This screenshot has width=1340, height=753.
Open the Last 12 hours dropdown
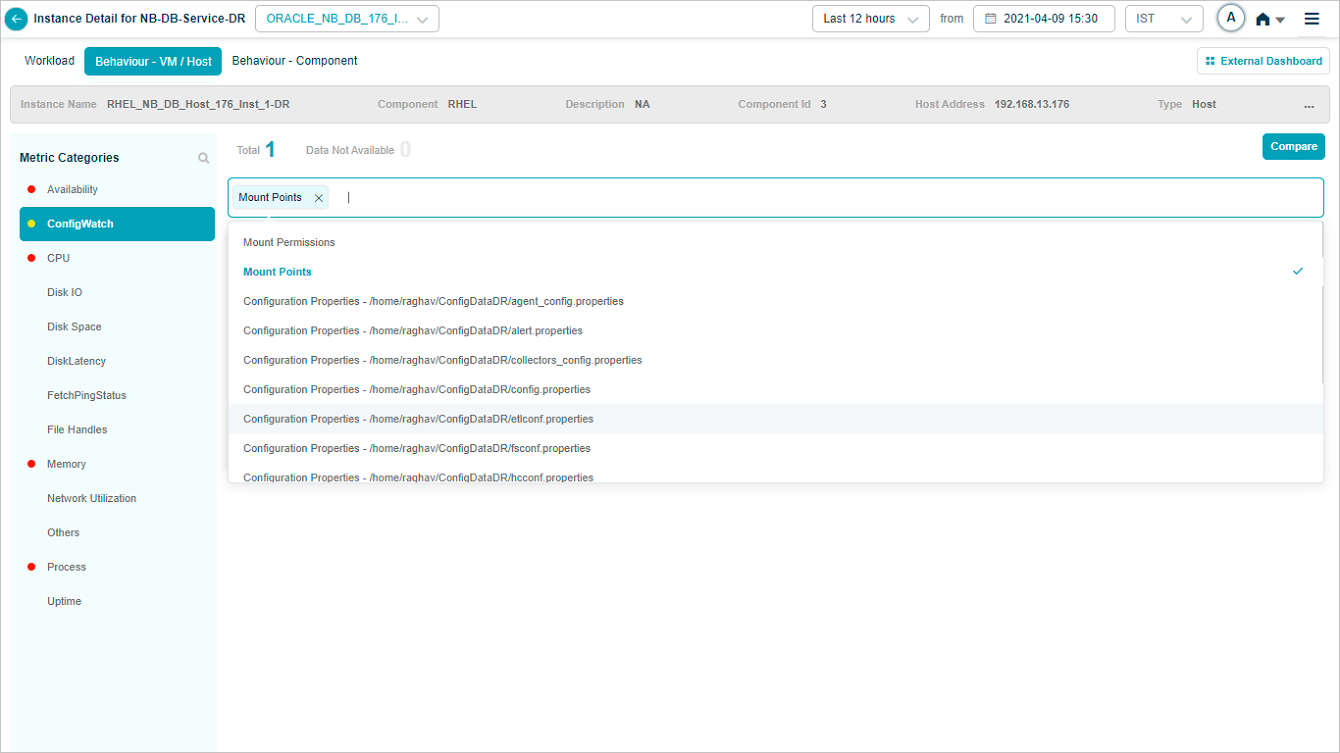click(869, 19)
